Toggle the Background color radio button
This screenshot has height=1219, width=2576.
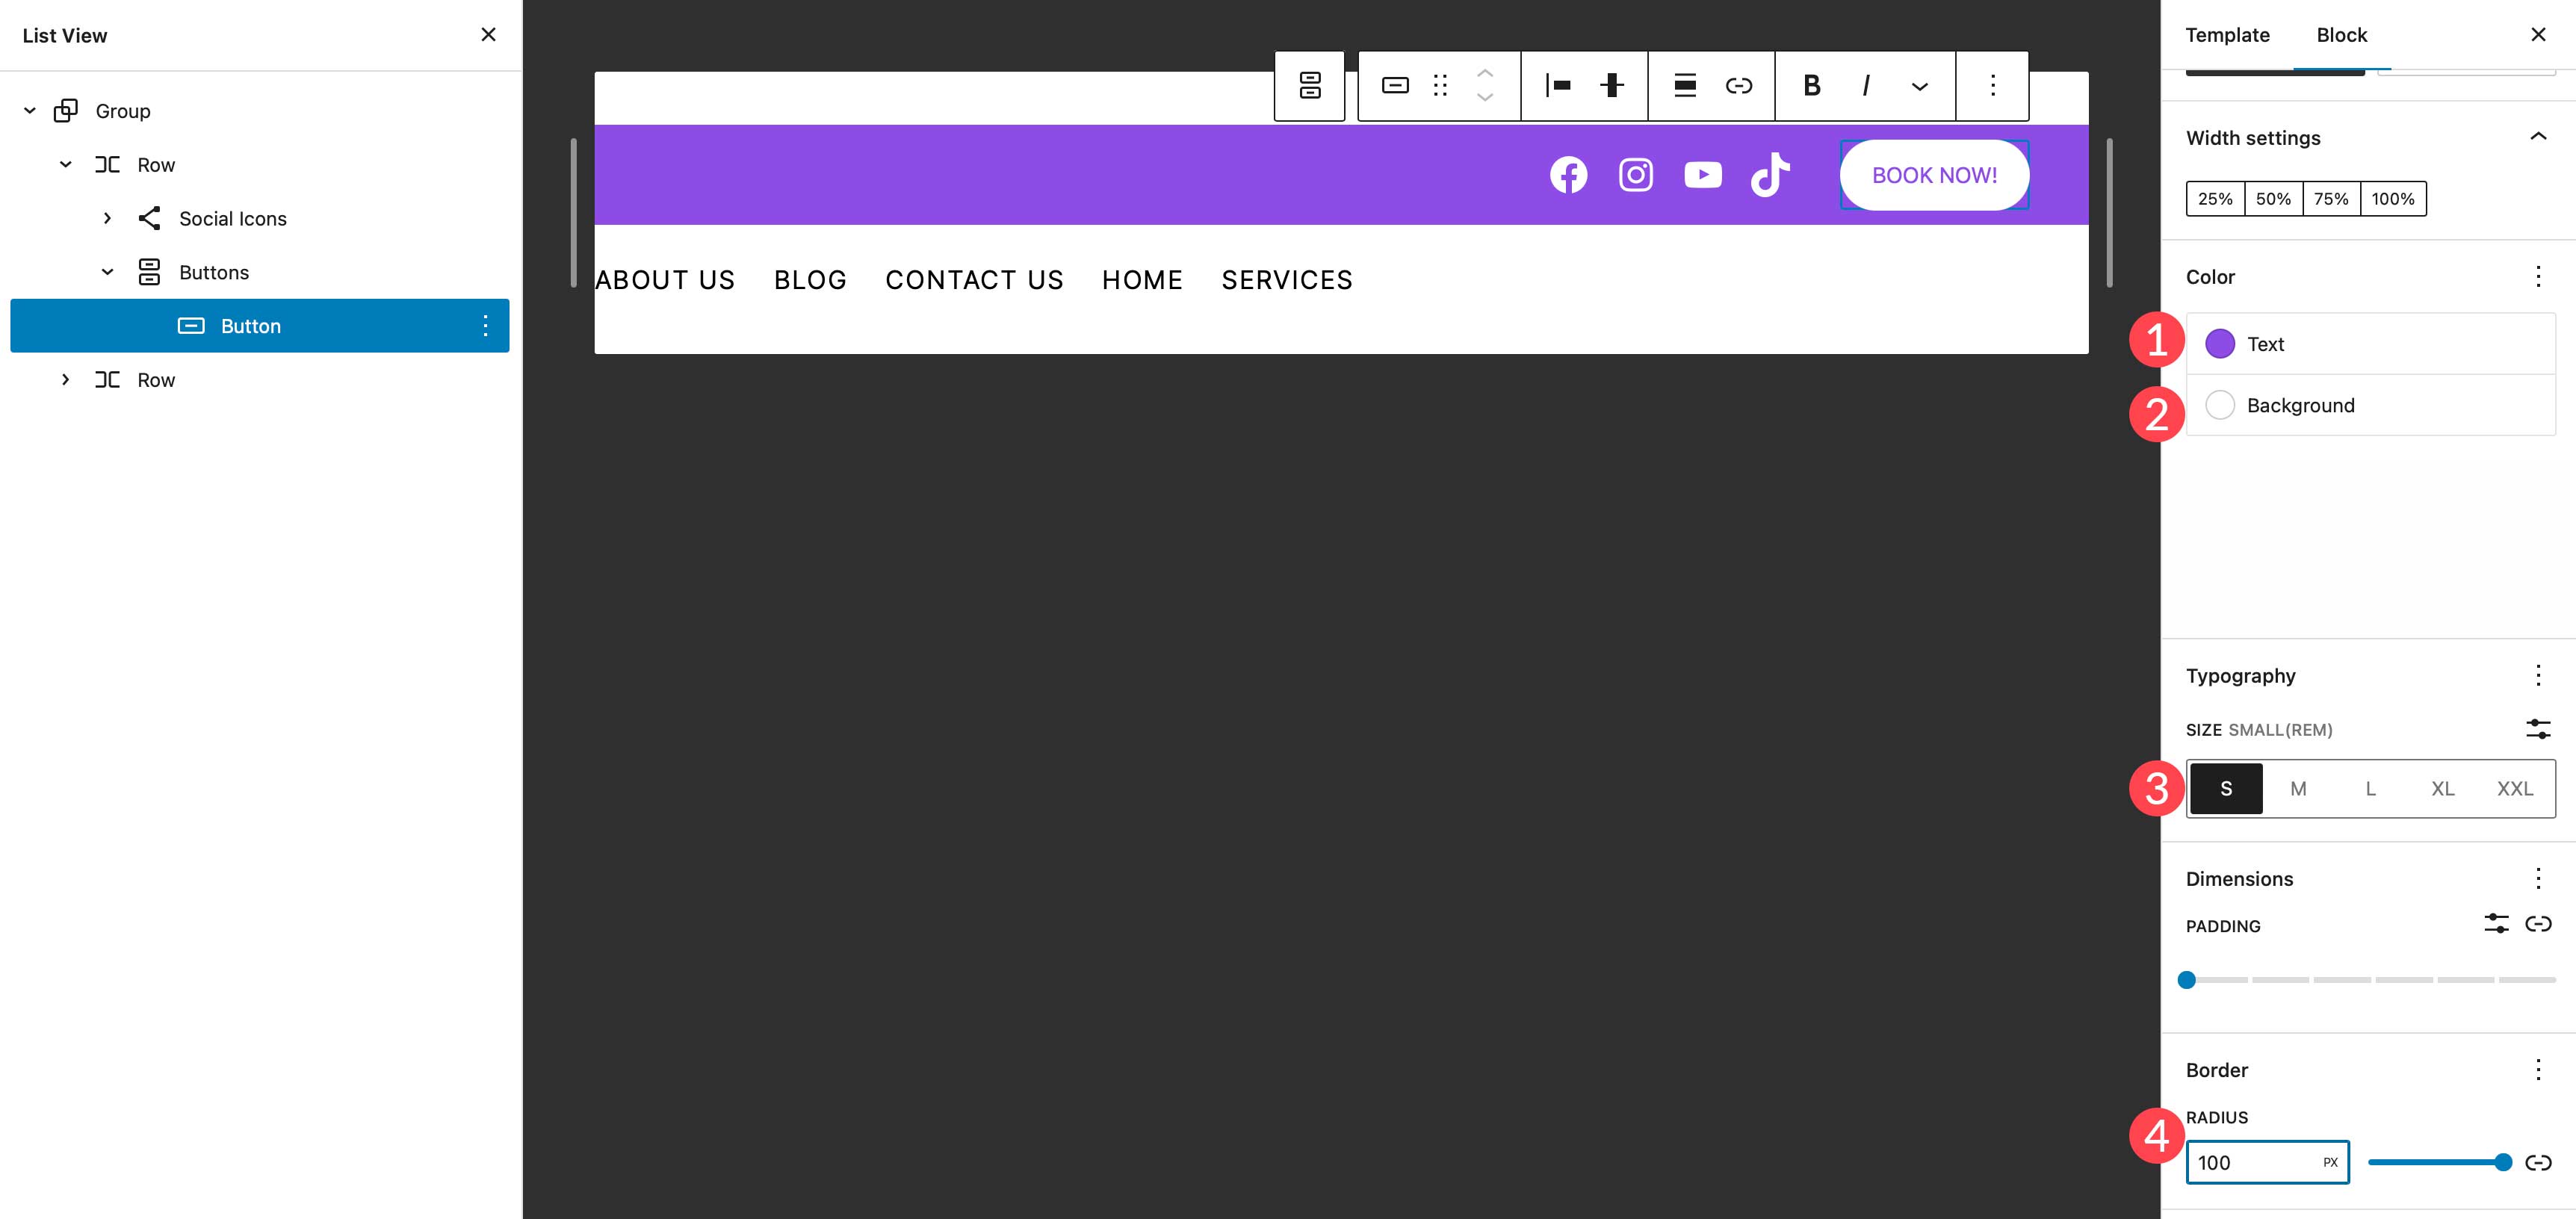[x=2220, y=404]
